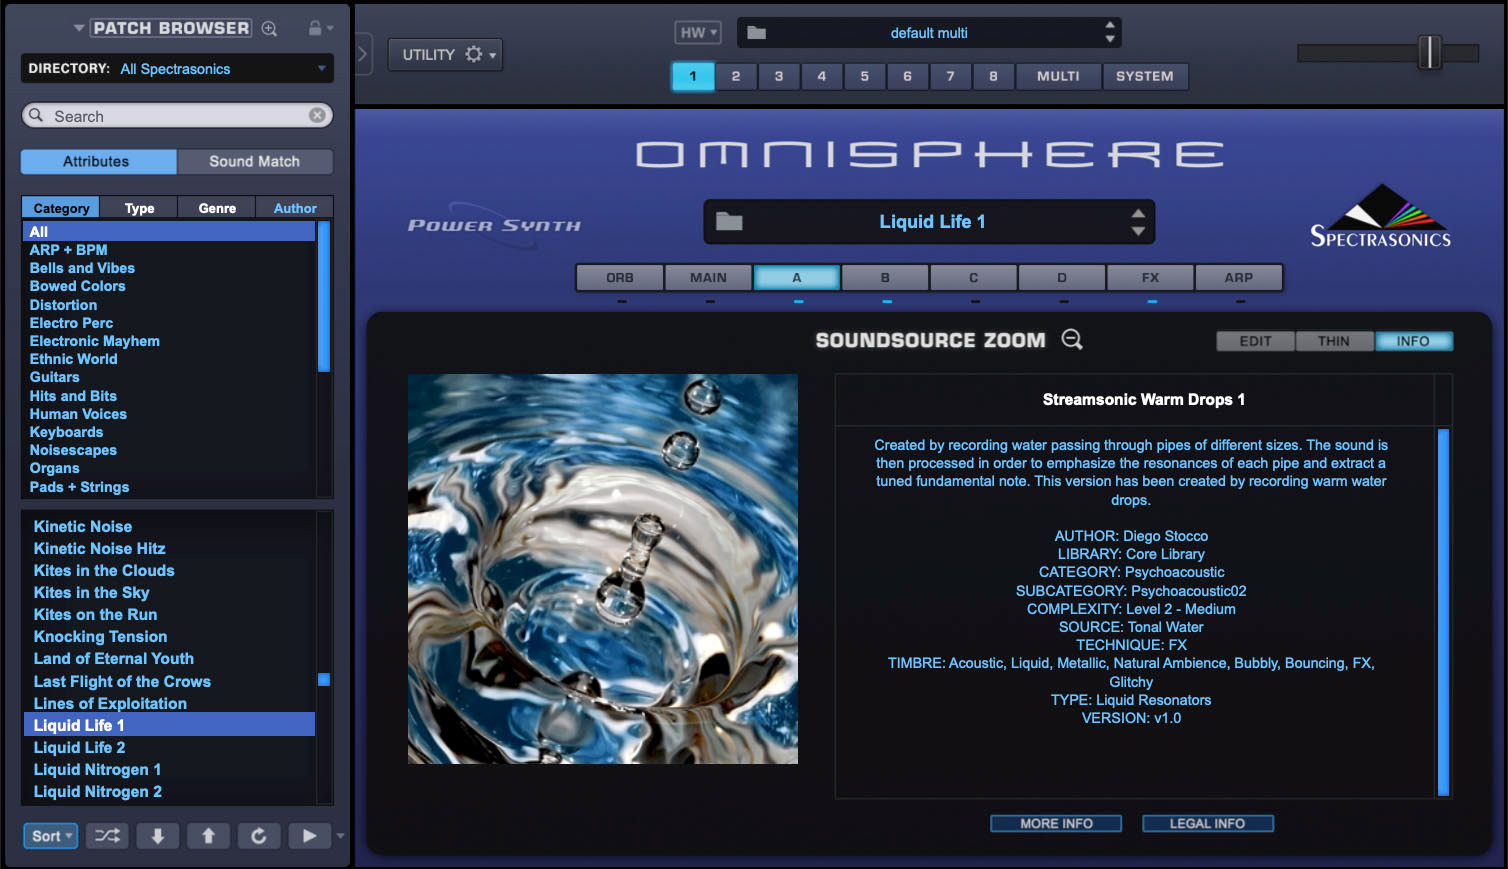The width and height of the screenshot is (1508, 869).
Task: Step to next patch with down arrow
Action: (158, 836)
